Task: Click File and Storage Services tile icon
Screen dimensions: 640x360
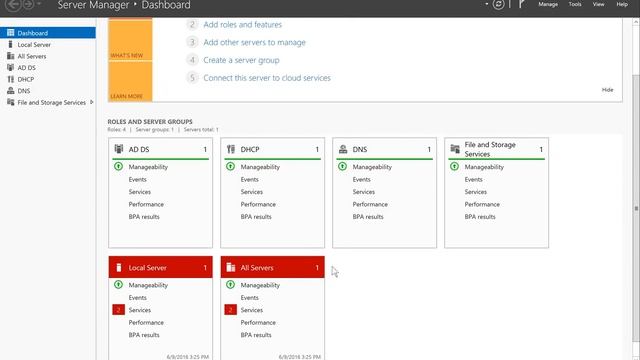Action: [x=455, y=149]
